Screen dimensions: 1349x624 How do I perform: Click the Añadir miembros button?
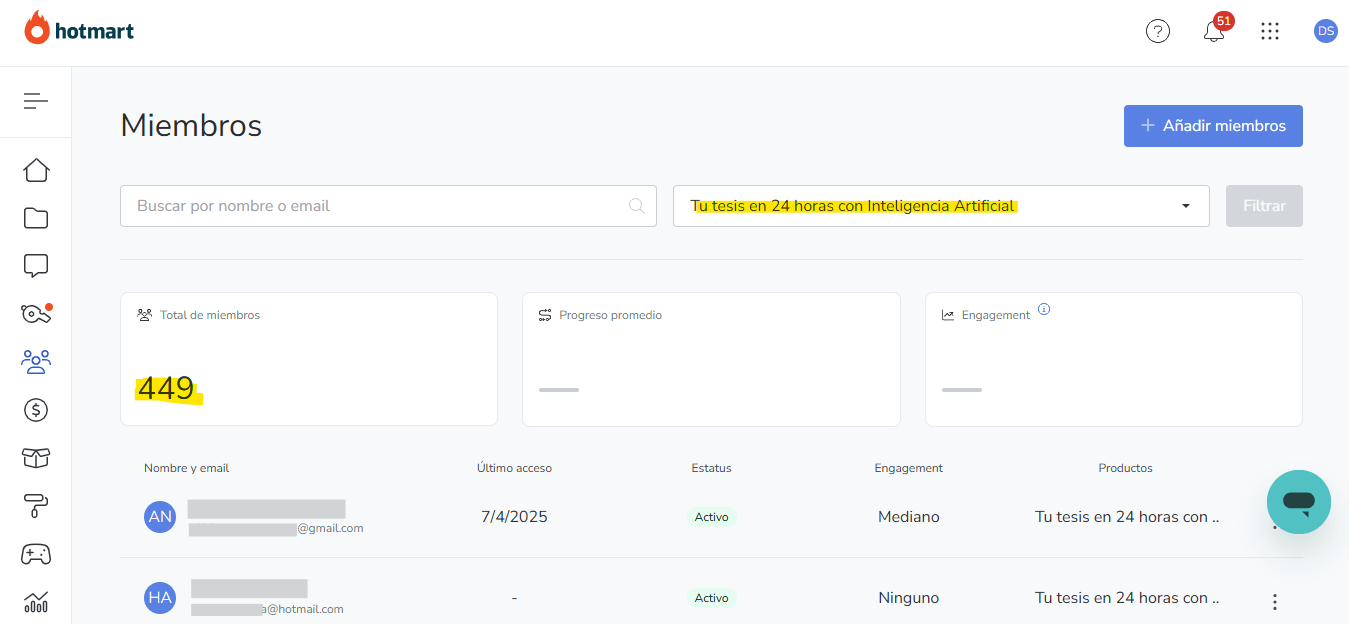point(1213,126)
